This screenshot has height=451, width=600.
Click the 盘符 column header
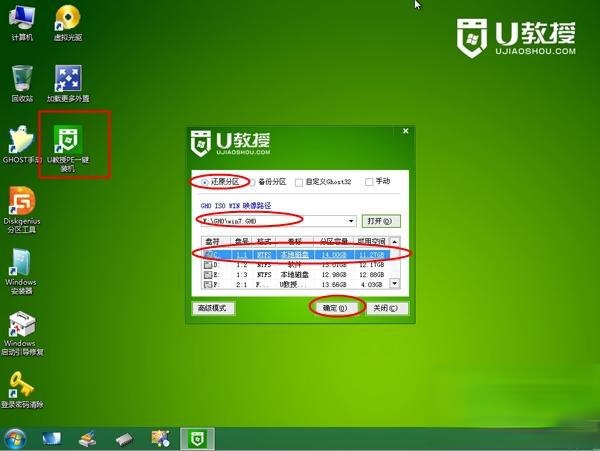[x=217, y=242]
